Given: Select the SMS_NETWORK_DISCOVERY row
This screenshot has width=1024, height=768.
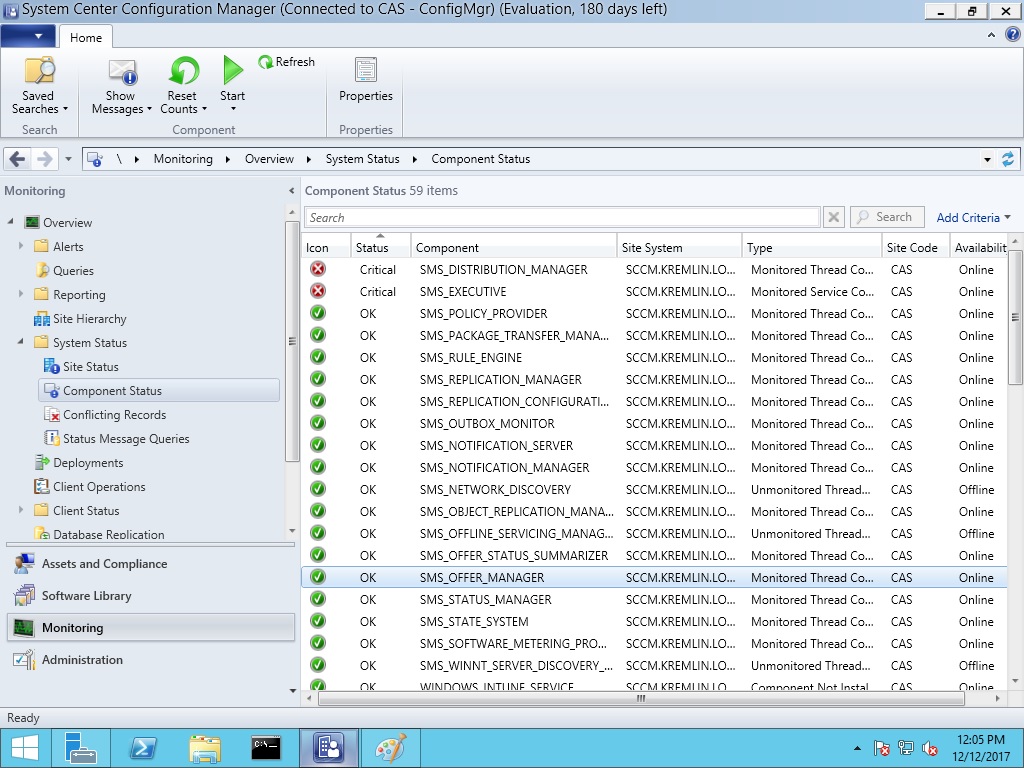Looking at the screenshot, I should coord(654,489).
